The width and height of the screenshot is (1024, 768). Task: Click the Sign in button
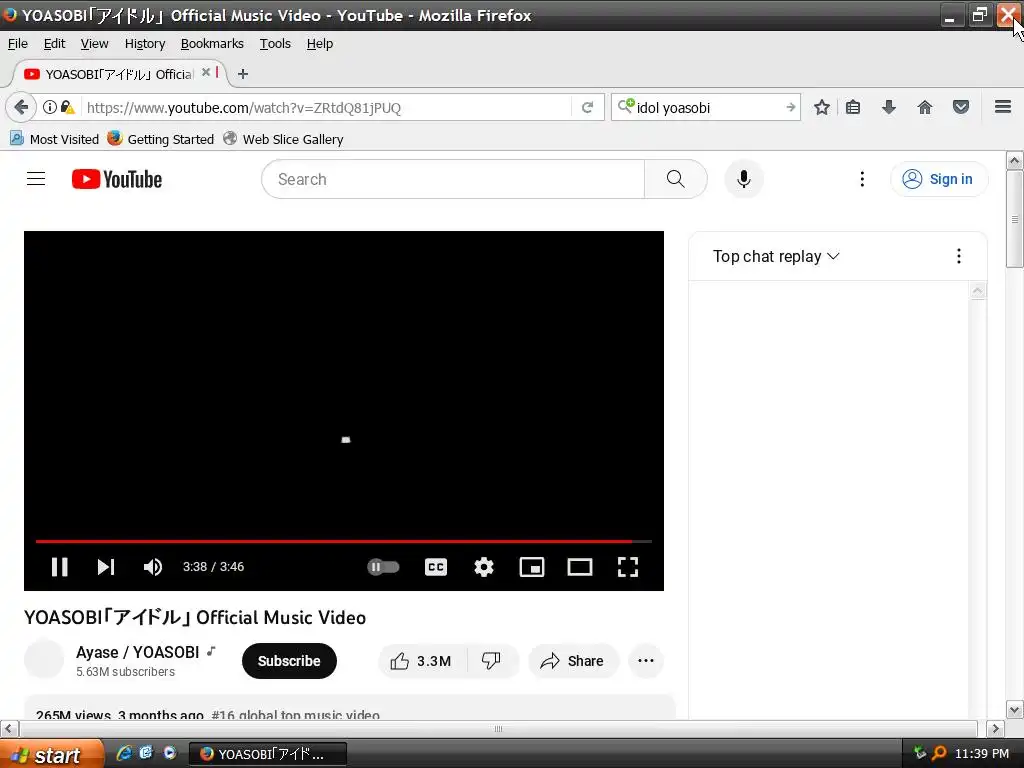click(938, 179)
